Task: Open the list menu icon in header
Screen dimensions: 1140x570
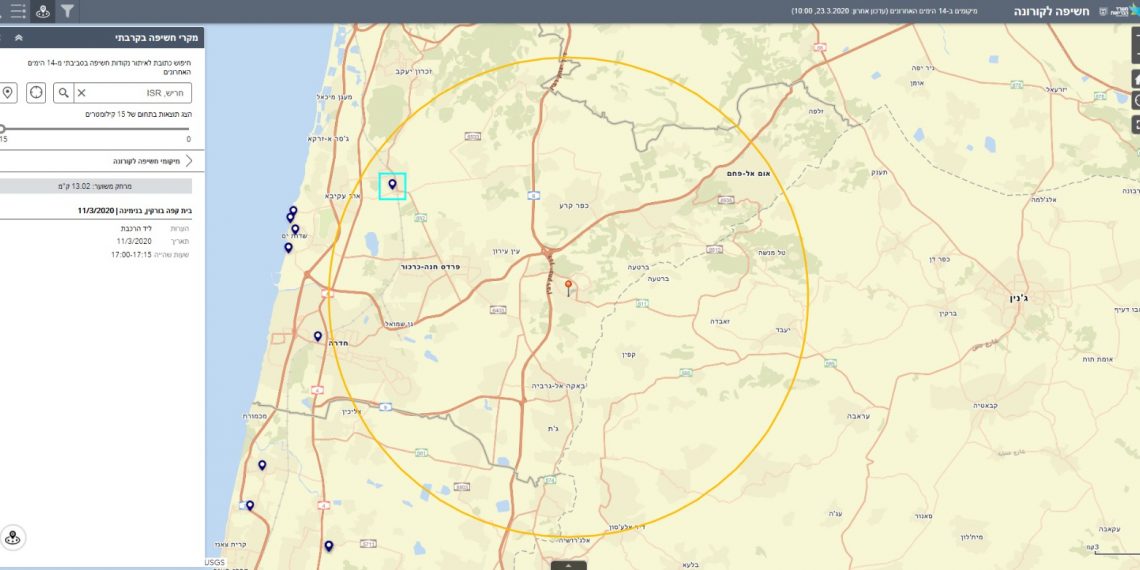Action: [x=17, y=11]
